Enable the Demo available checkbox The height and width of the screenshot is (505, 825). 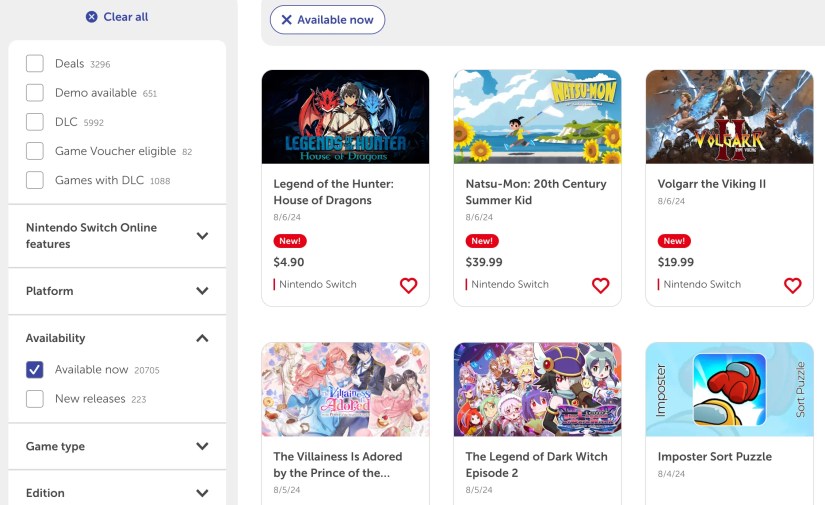tap(35, 93)
